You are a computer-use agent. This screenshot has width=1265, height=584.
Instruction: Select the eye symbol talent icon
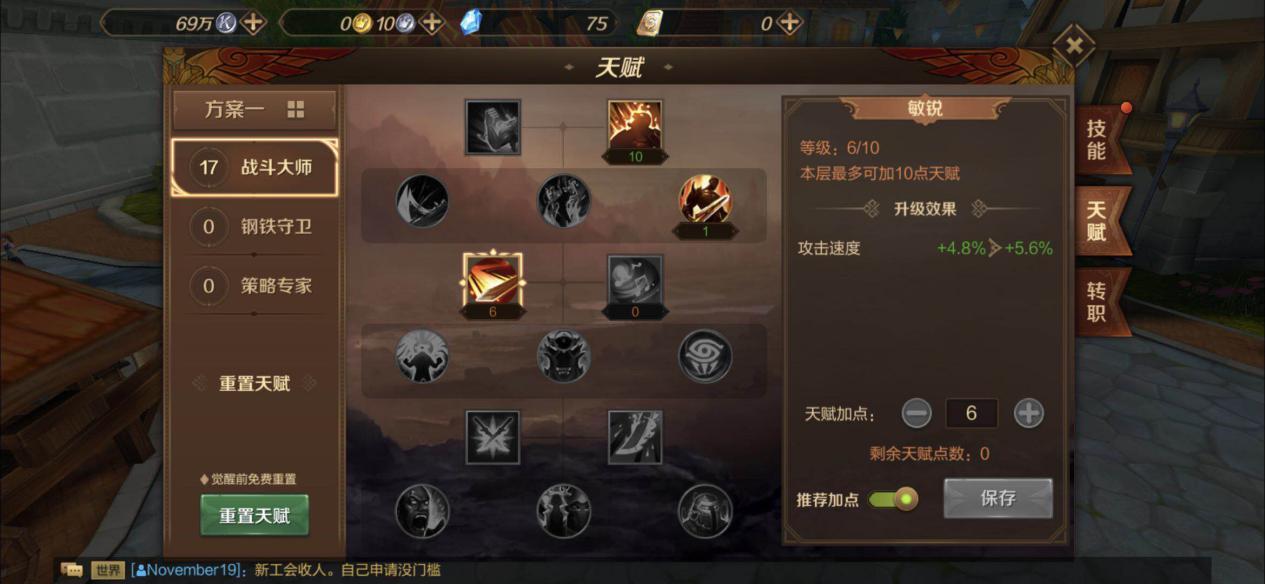pos(705,356)
